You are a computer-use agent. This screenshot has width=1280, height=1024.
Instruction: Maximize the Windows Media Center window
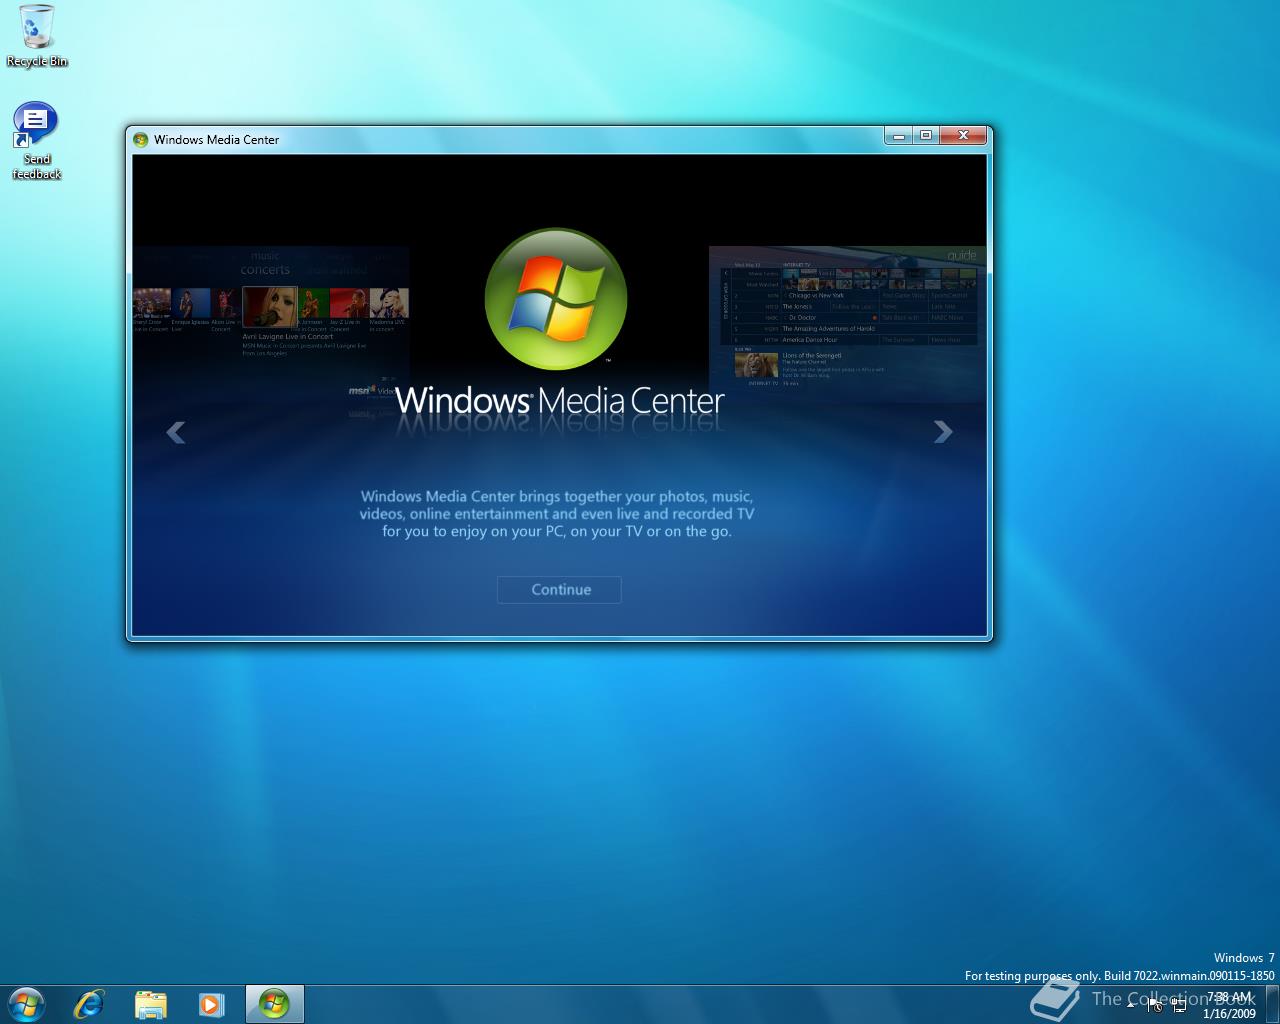[x=926, y=136]
